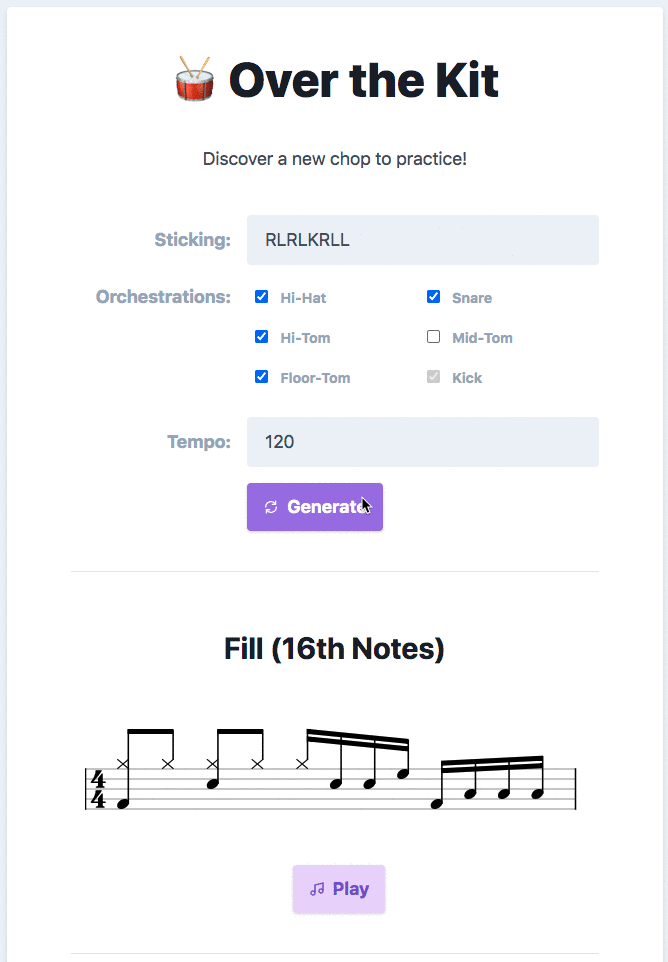Uncheck the Hi-Hat checkbox
Image resolution: width=668 pixels, height=962 pixels.
pos(261,297)
